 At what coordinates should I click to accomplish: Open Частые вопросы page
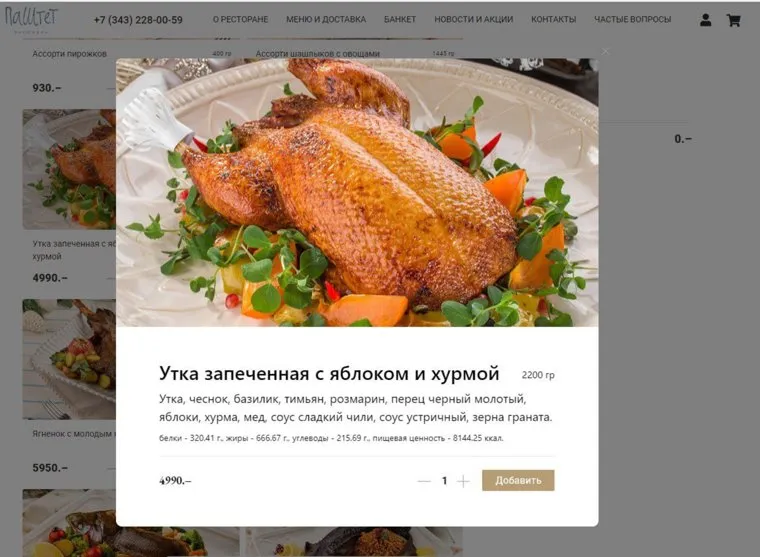coord(633,19)
